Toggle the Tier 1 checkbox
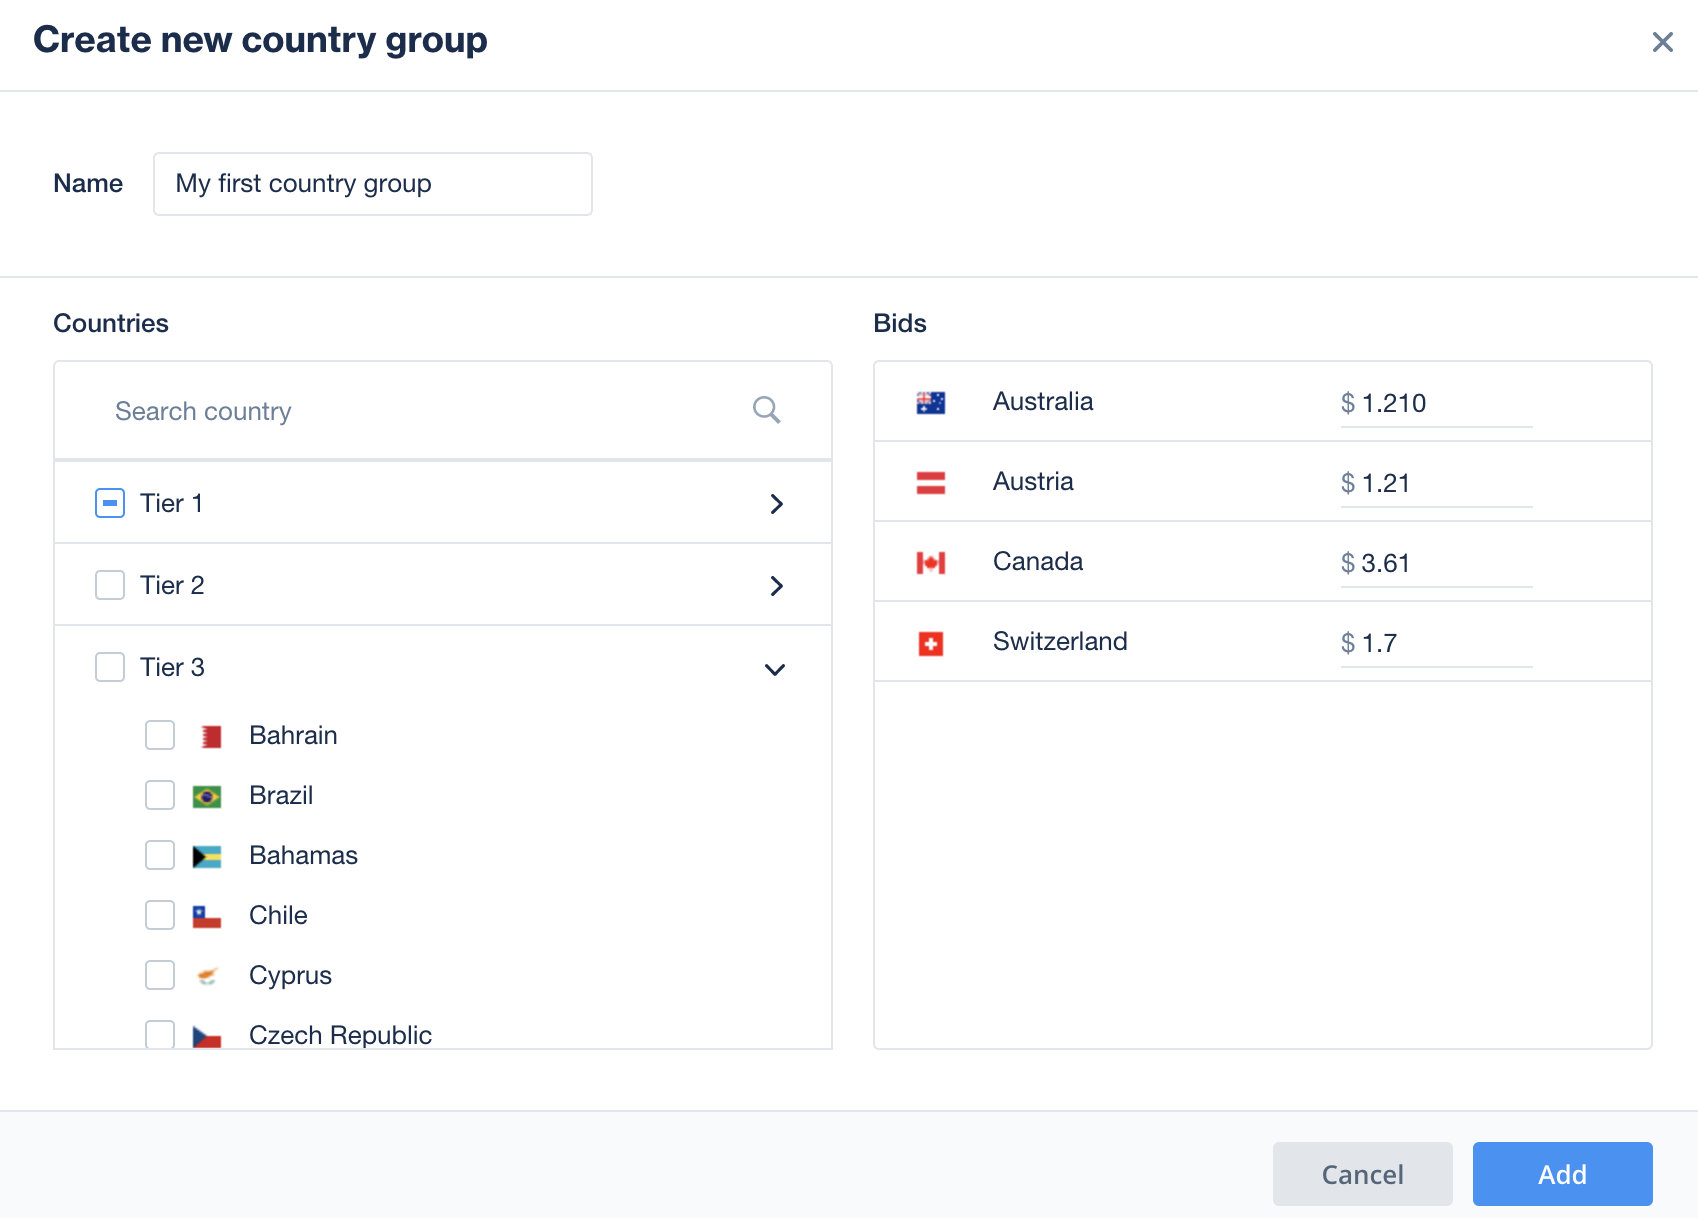The width and height of the screenshot is (1698, 1218). 110,503
